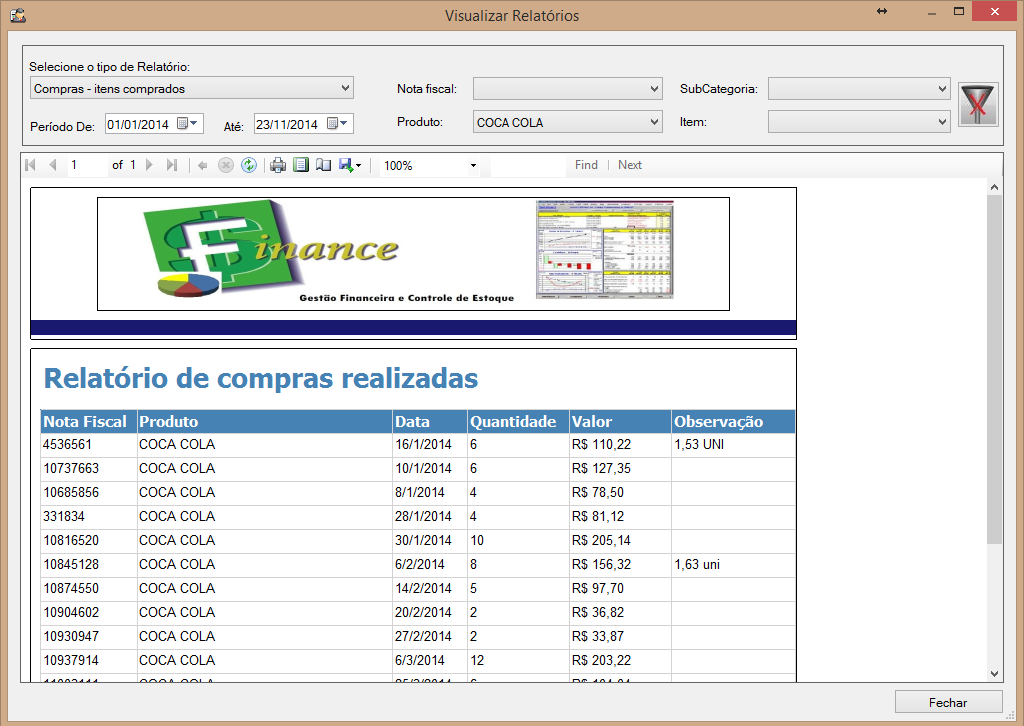Click the "Produto" column header
The width and height of the screenshot is (1024, 726).
[x=264, y=422]
